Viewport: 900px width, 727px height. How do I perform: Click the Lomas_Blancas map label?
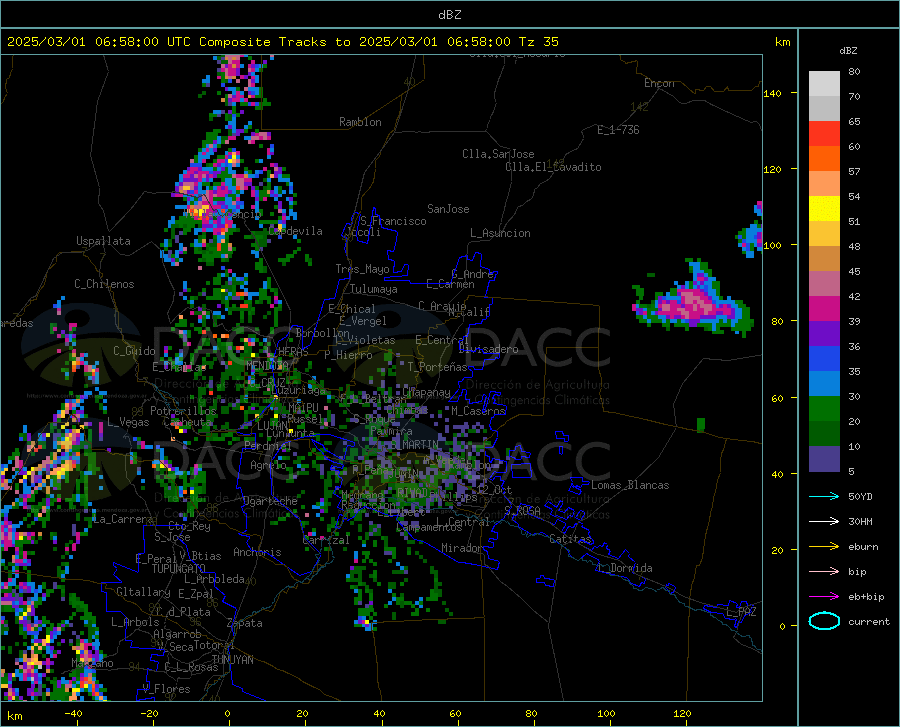[630, 485]
